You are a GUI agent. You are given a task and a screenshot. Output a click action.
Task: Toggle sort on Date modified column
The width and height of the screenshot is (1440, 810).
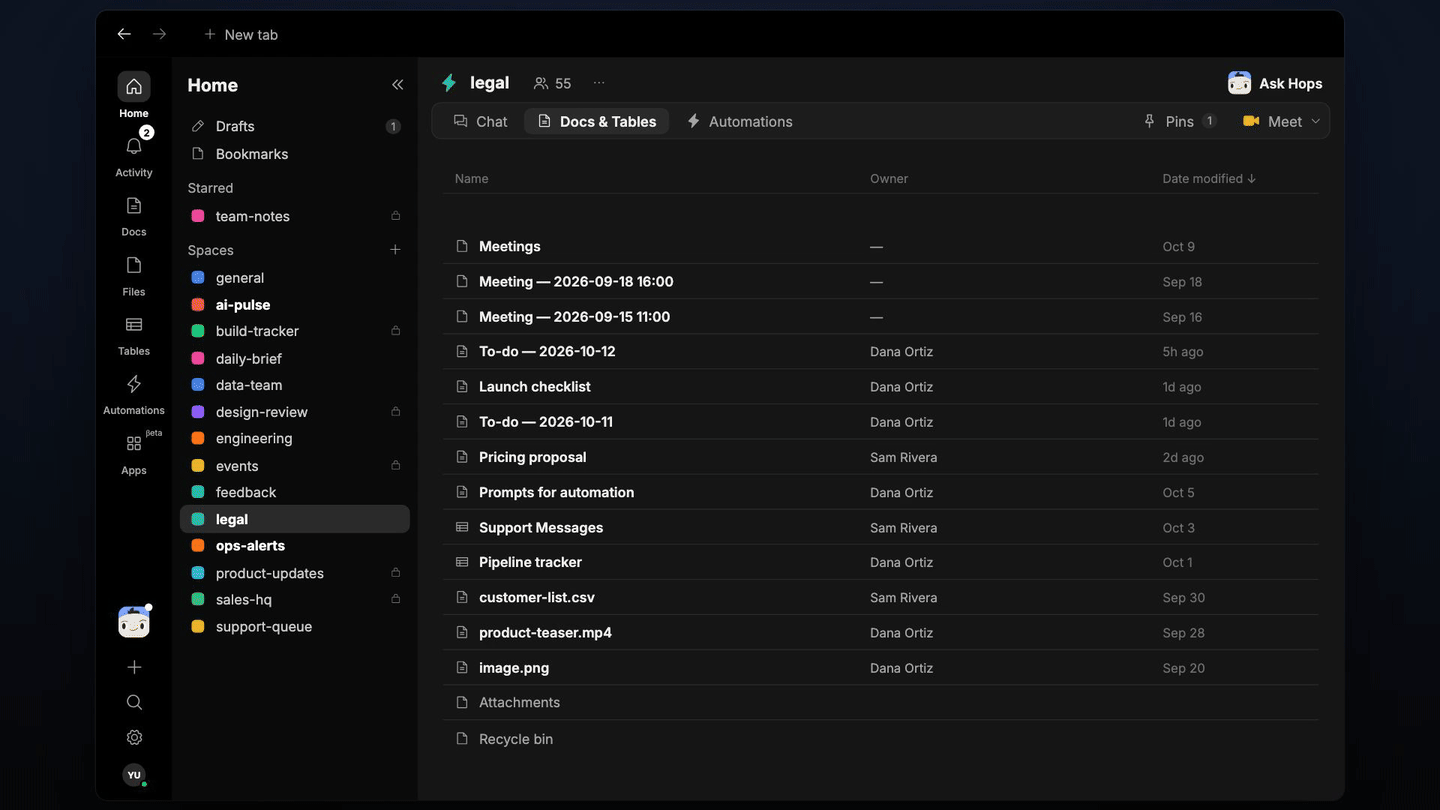coord(1209,178)
